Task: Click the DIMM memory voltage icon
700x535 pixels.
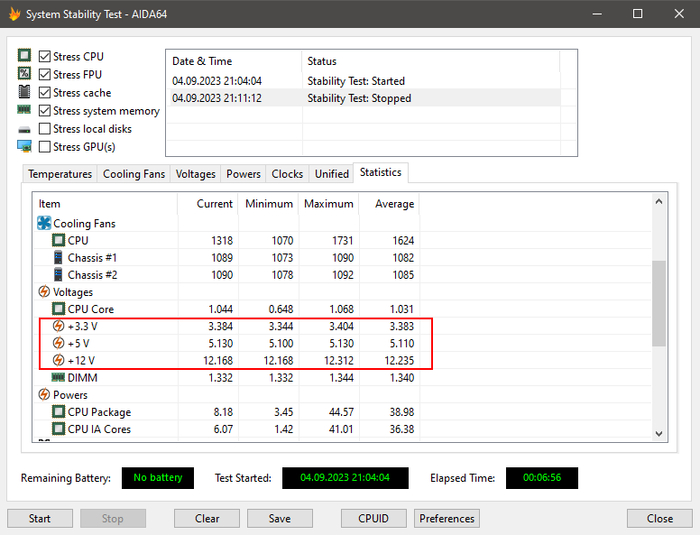Action: (58, 377)
